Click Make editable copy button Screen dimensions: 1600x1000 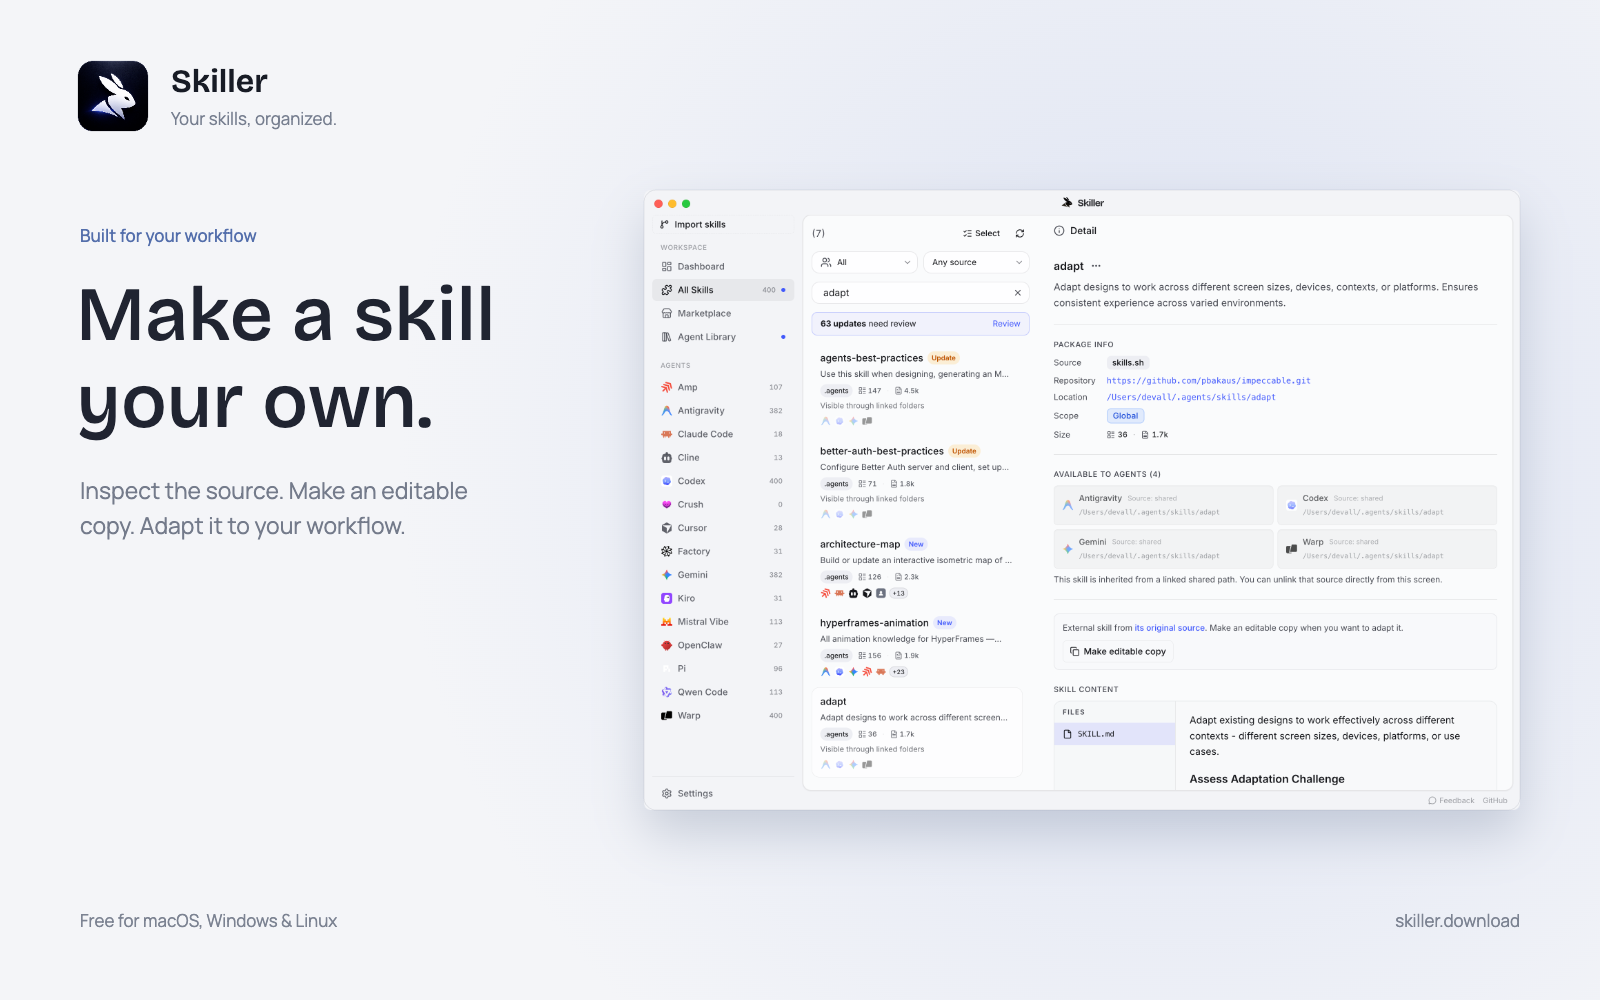click(1118, 652)
